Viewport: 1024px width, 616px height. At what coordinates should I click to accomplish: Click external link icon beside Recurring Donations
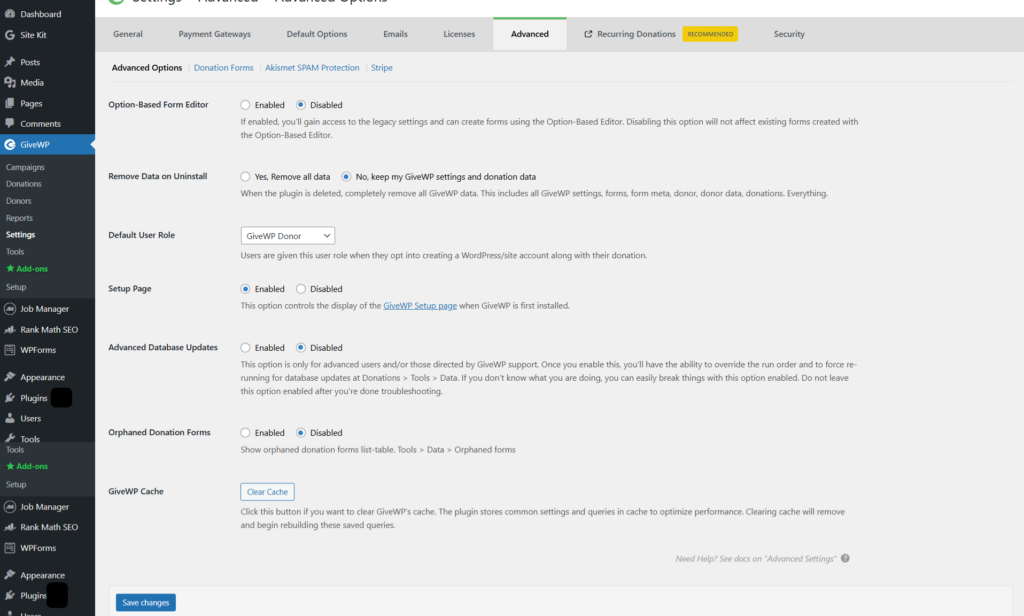[588, 34]
